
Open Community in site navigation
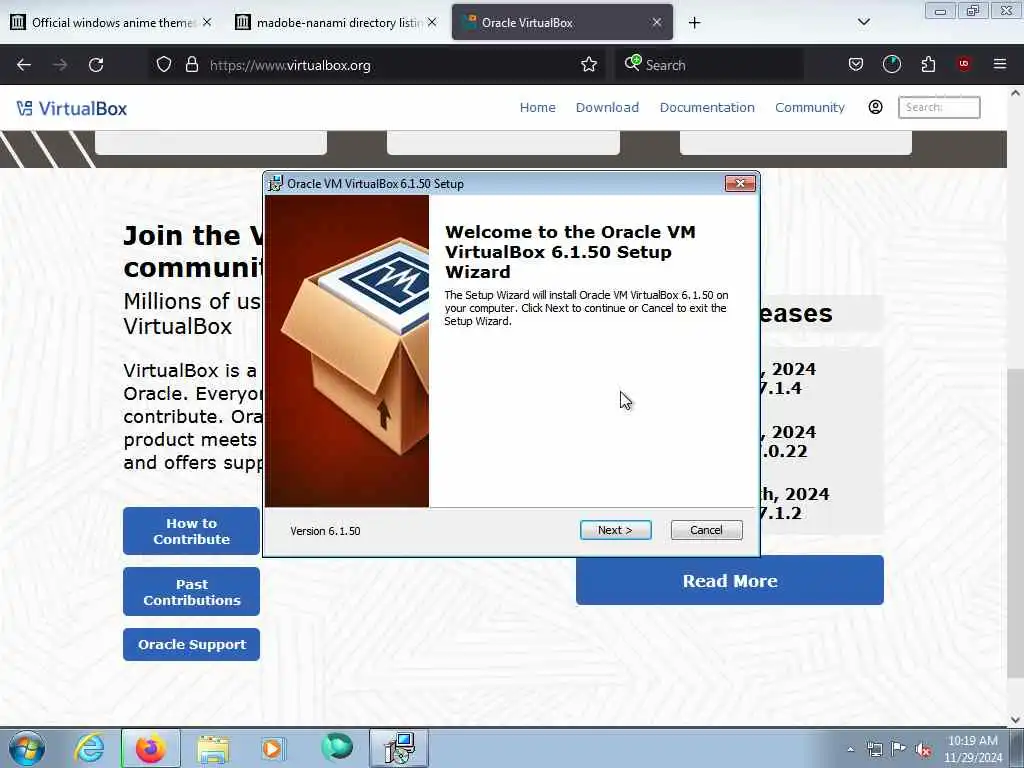[x=809, y=108]
